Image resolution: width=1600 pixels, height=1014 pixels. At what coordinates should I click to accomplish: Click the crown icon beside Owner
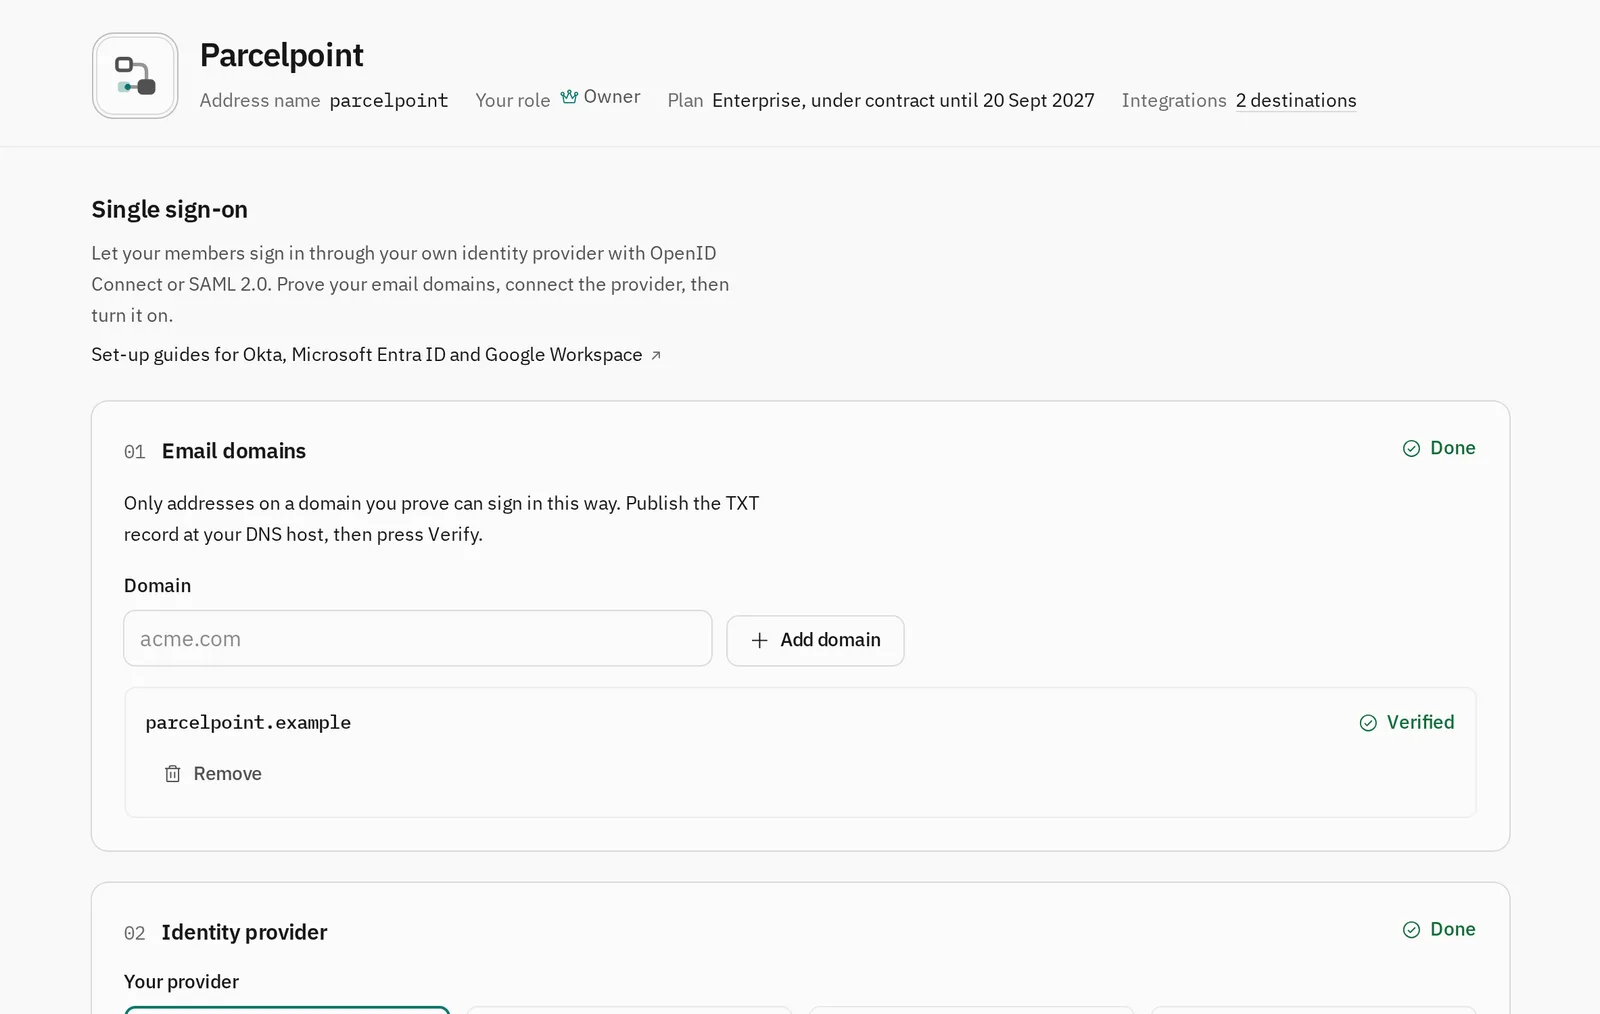(x=569, y=97)
